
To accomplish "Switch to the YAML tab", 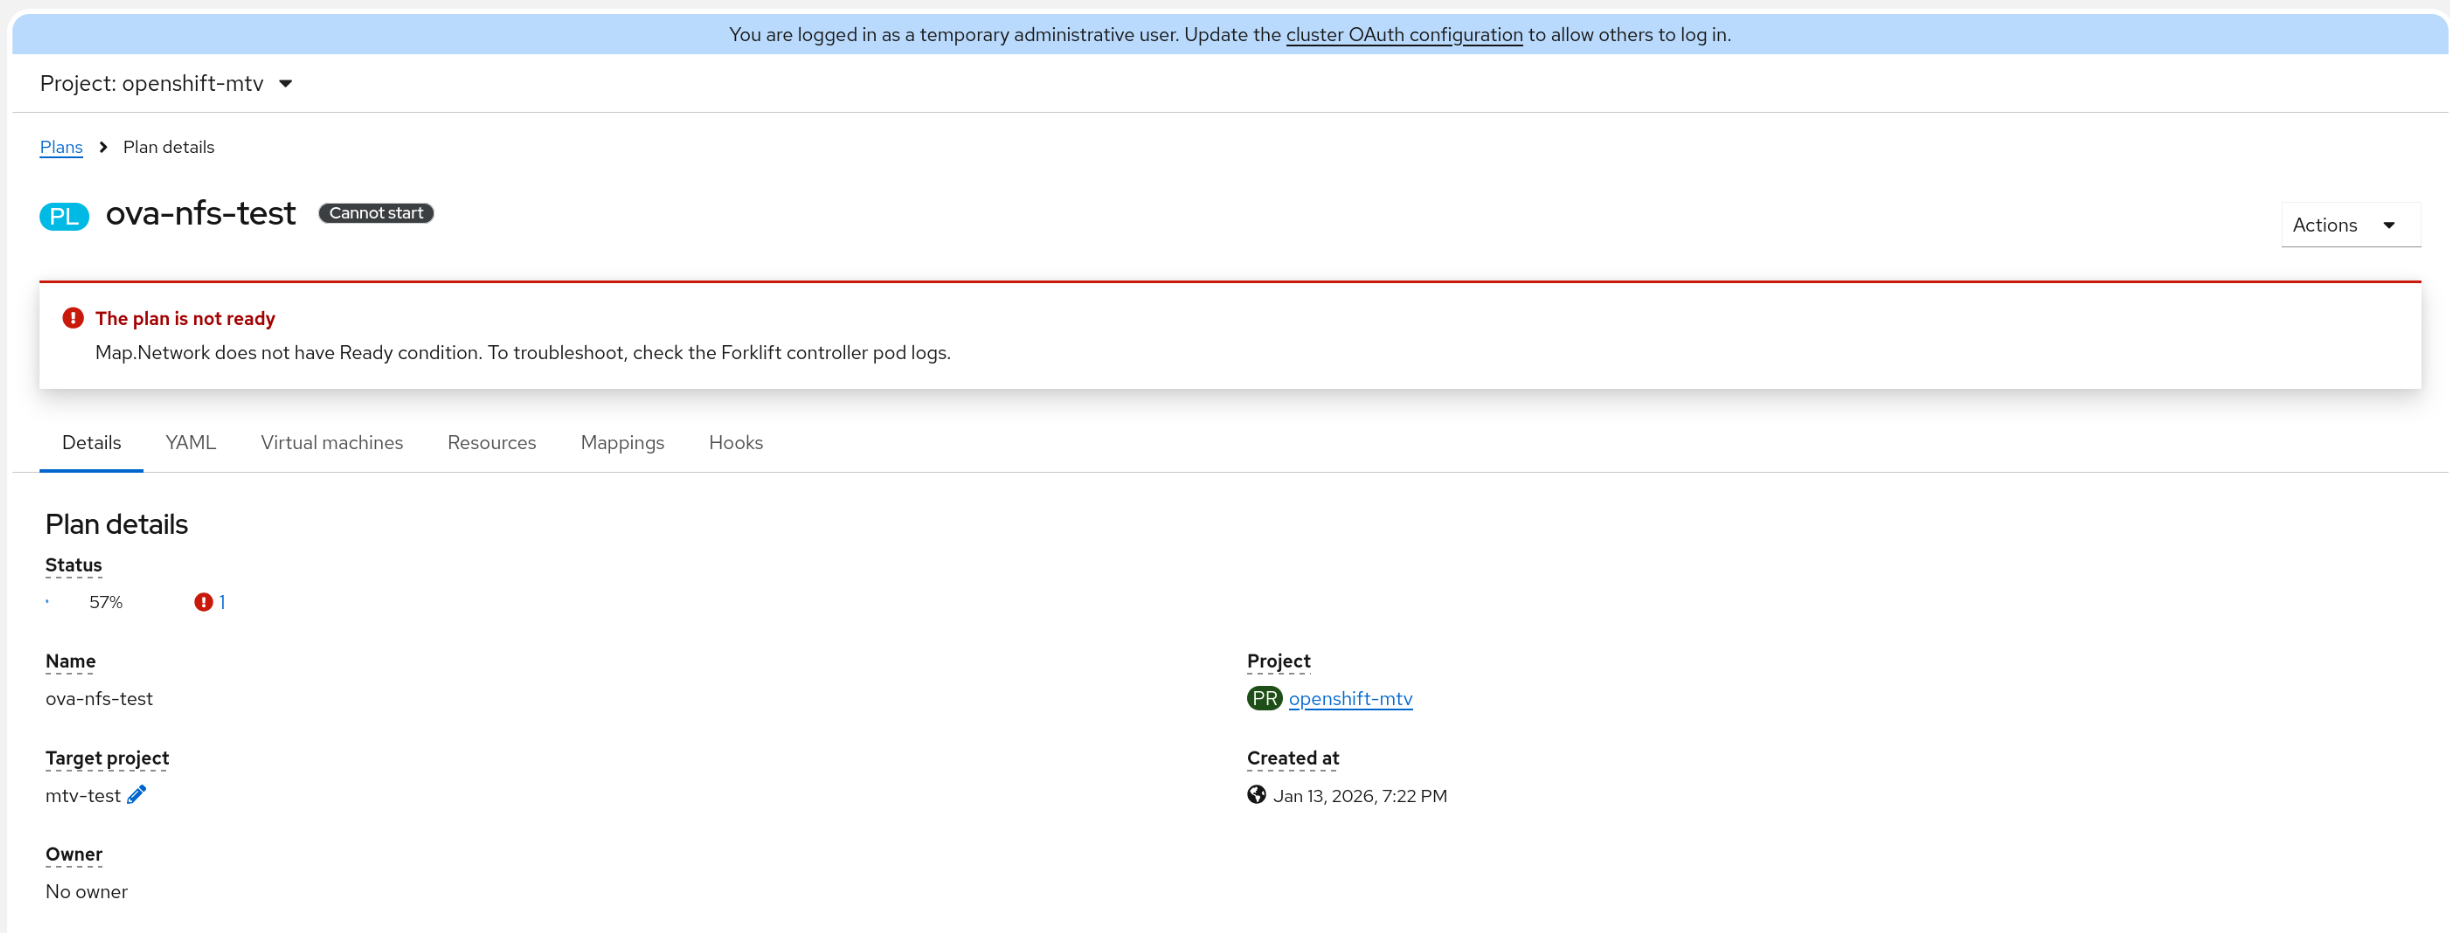I will (x=190, y=442).
